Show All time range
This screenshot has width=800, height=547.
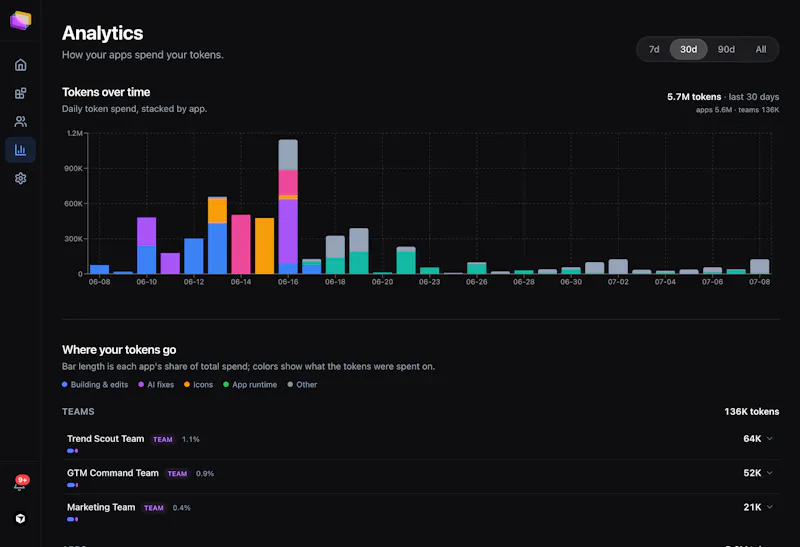pyautogui.click(x=761, y=49)
